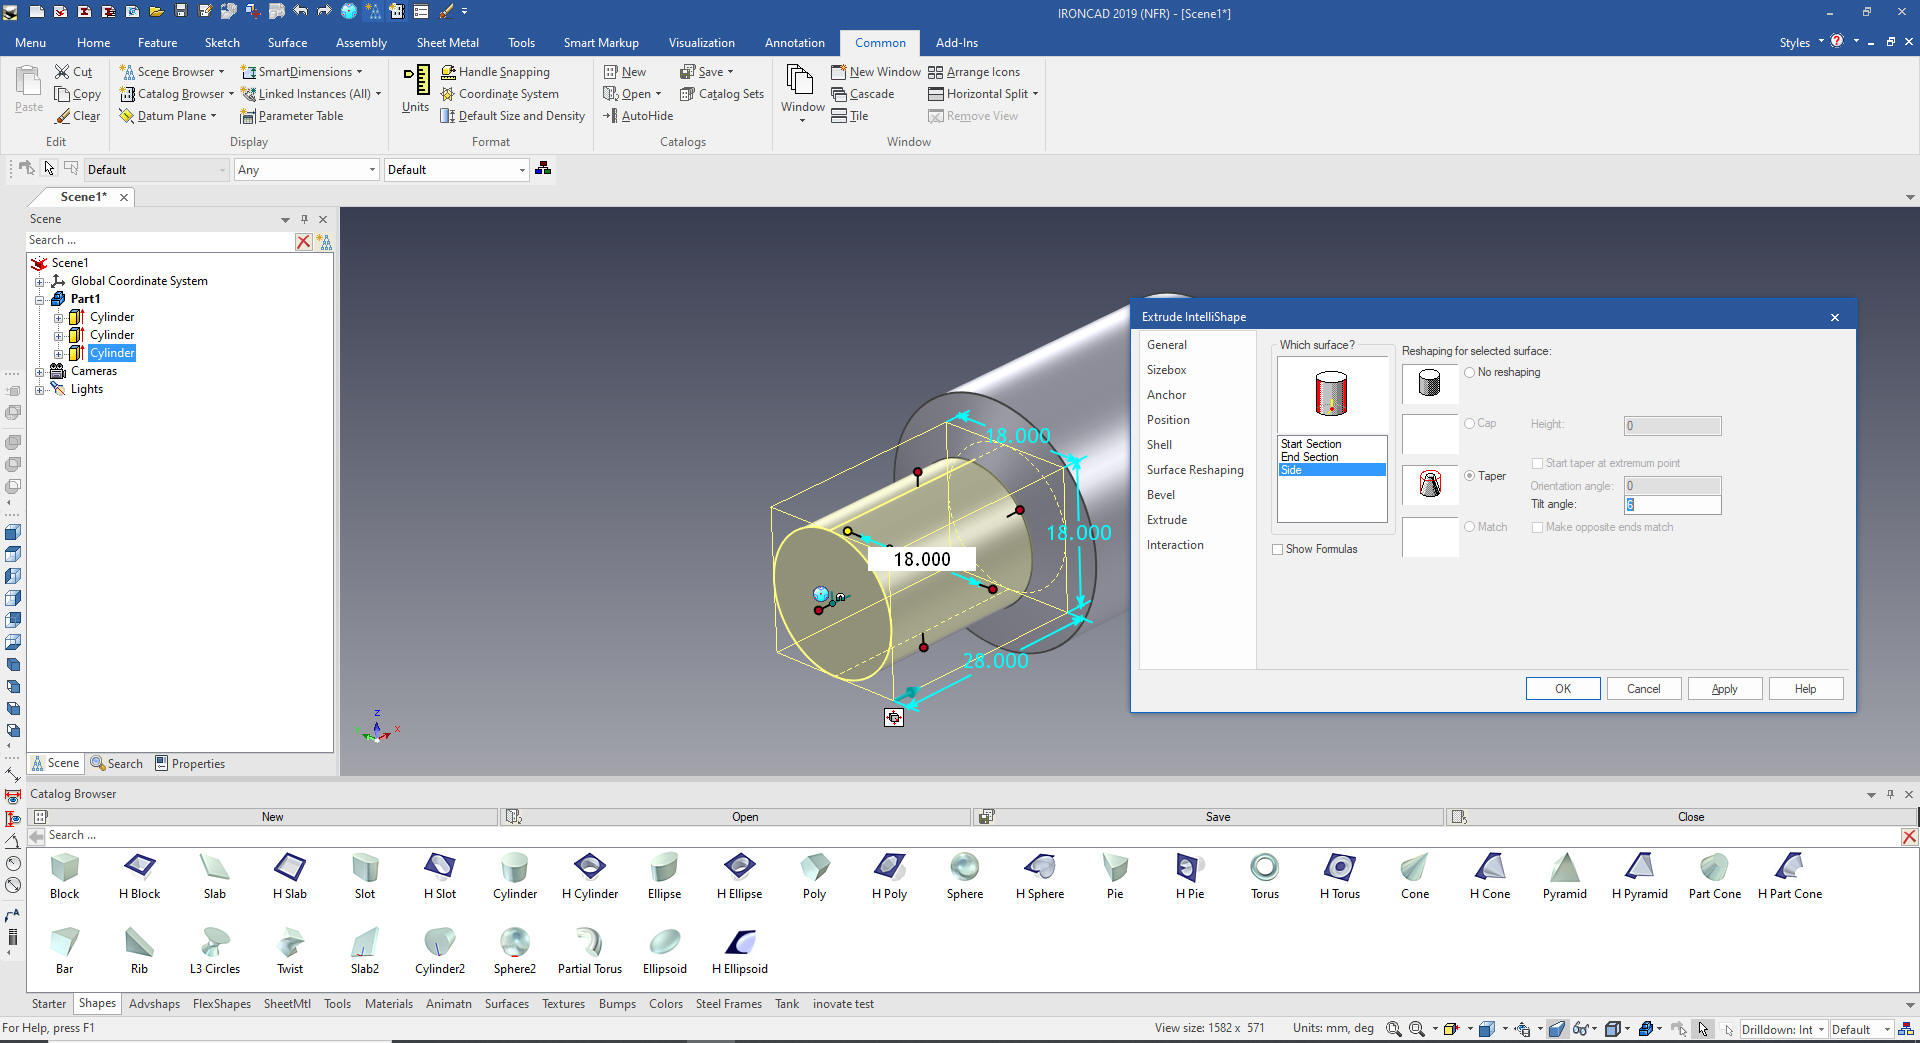Click the Apply button in dialog

coord(1724,689)
